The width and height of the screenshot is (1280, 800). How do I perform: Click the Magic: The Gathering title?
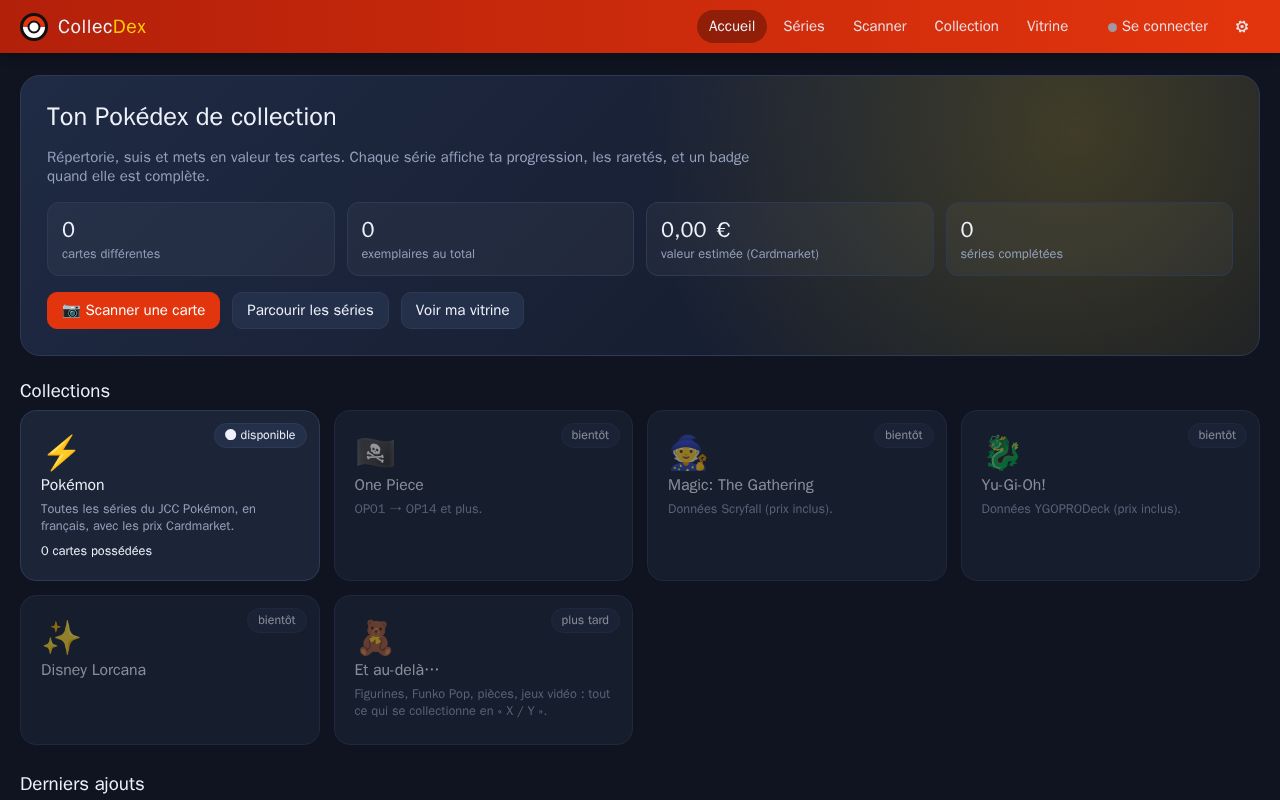point(741,485)
